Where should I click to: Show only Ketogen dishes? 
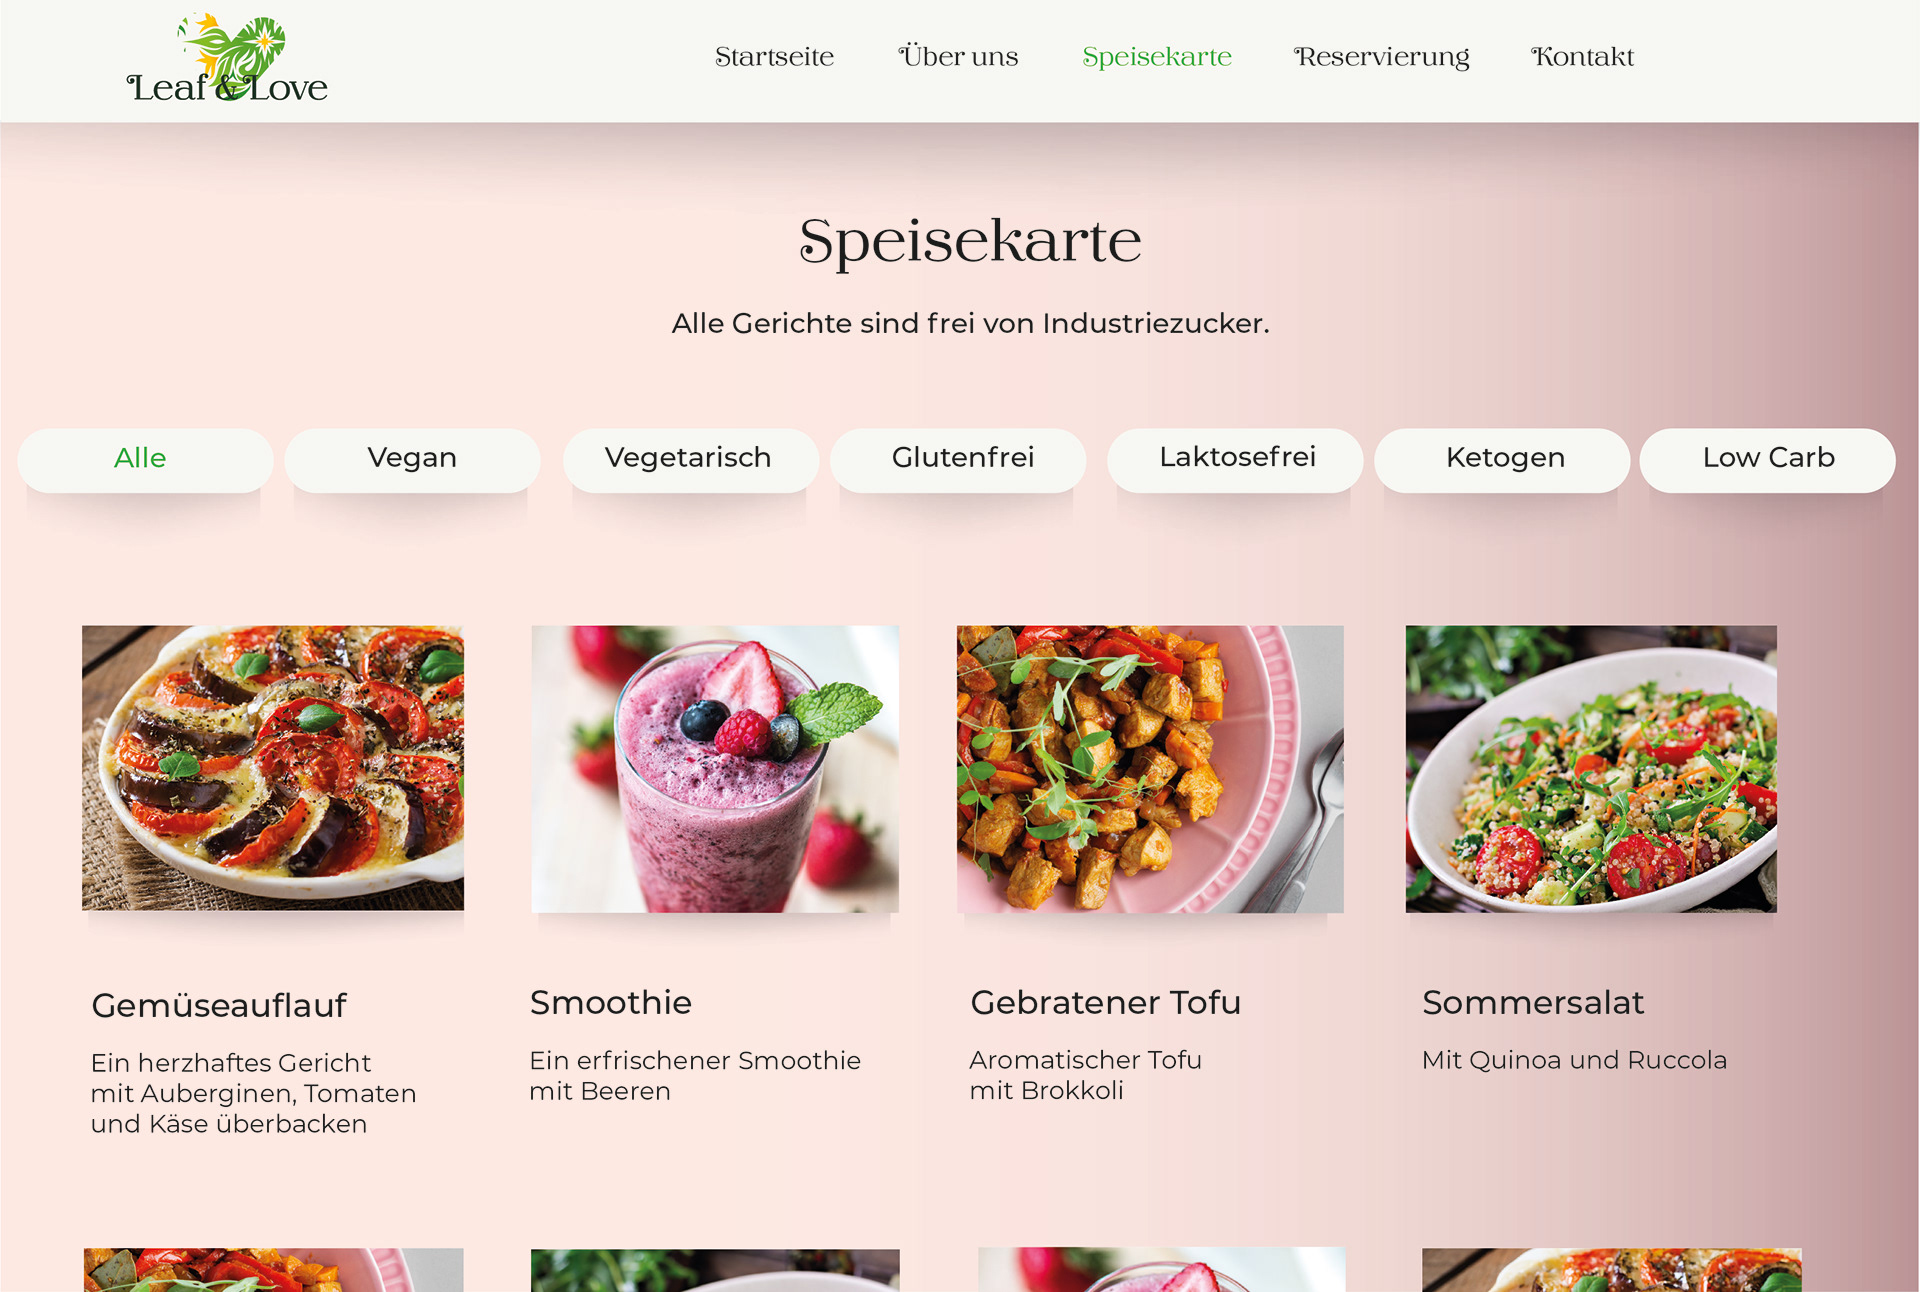point(1502,460)
